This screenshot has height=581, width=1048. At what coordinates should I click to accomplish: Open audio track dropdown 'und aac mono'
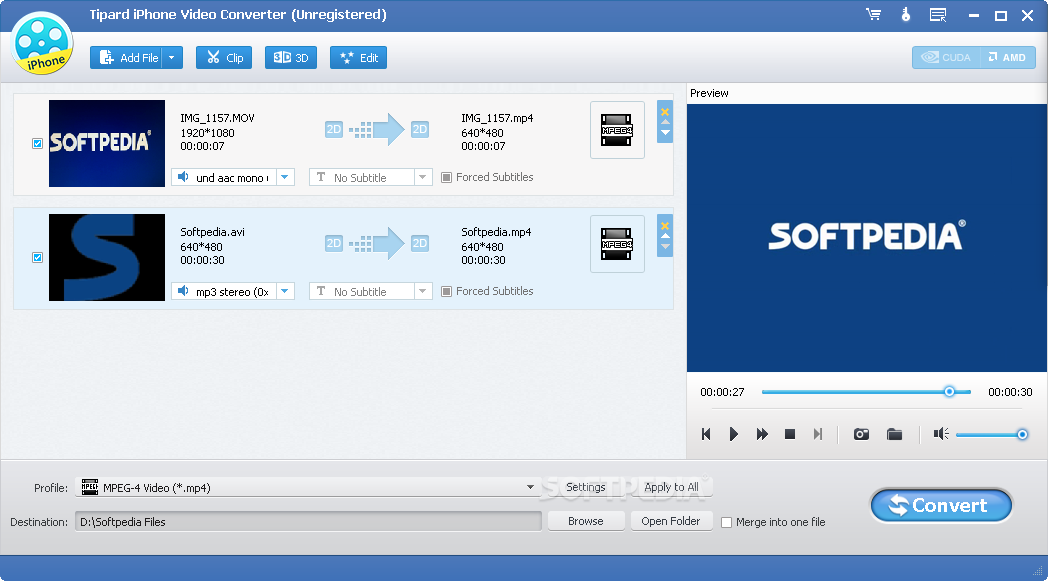pos(233,177)
